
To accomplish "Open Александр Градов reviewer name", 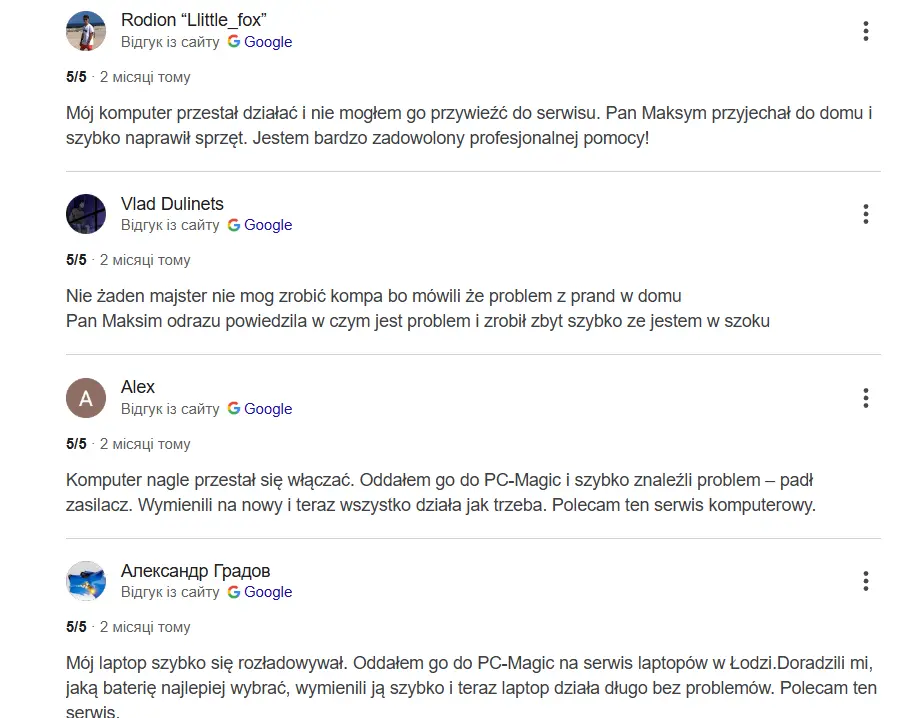I will (195, 571).
